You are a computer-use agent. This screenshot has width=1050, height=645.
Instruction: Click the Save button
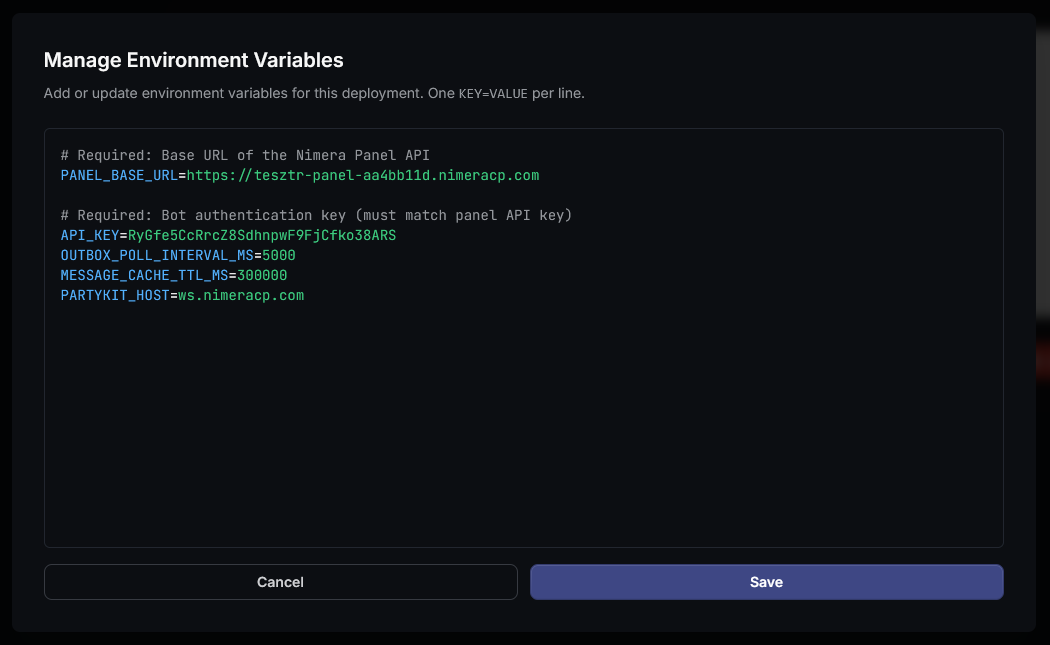[x=766, y=581]
